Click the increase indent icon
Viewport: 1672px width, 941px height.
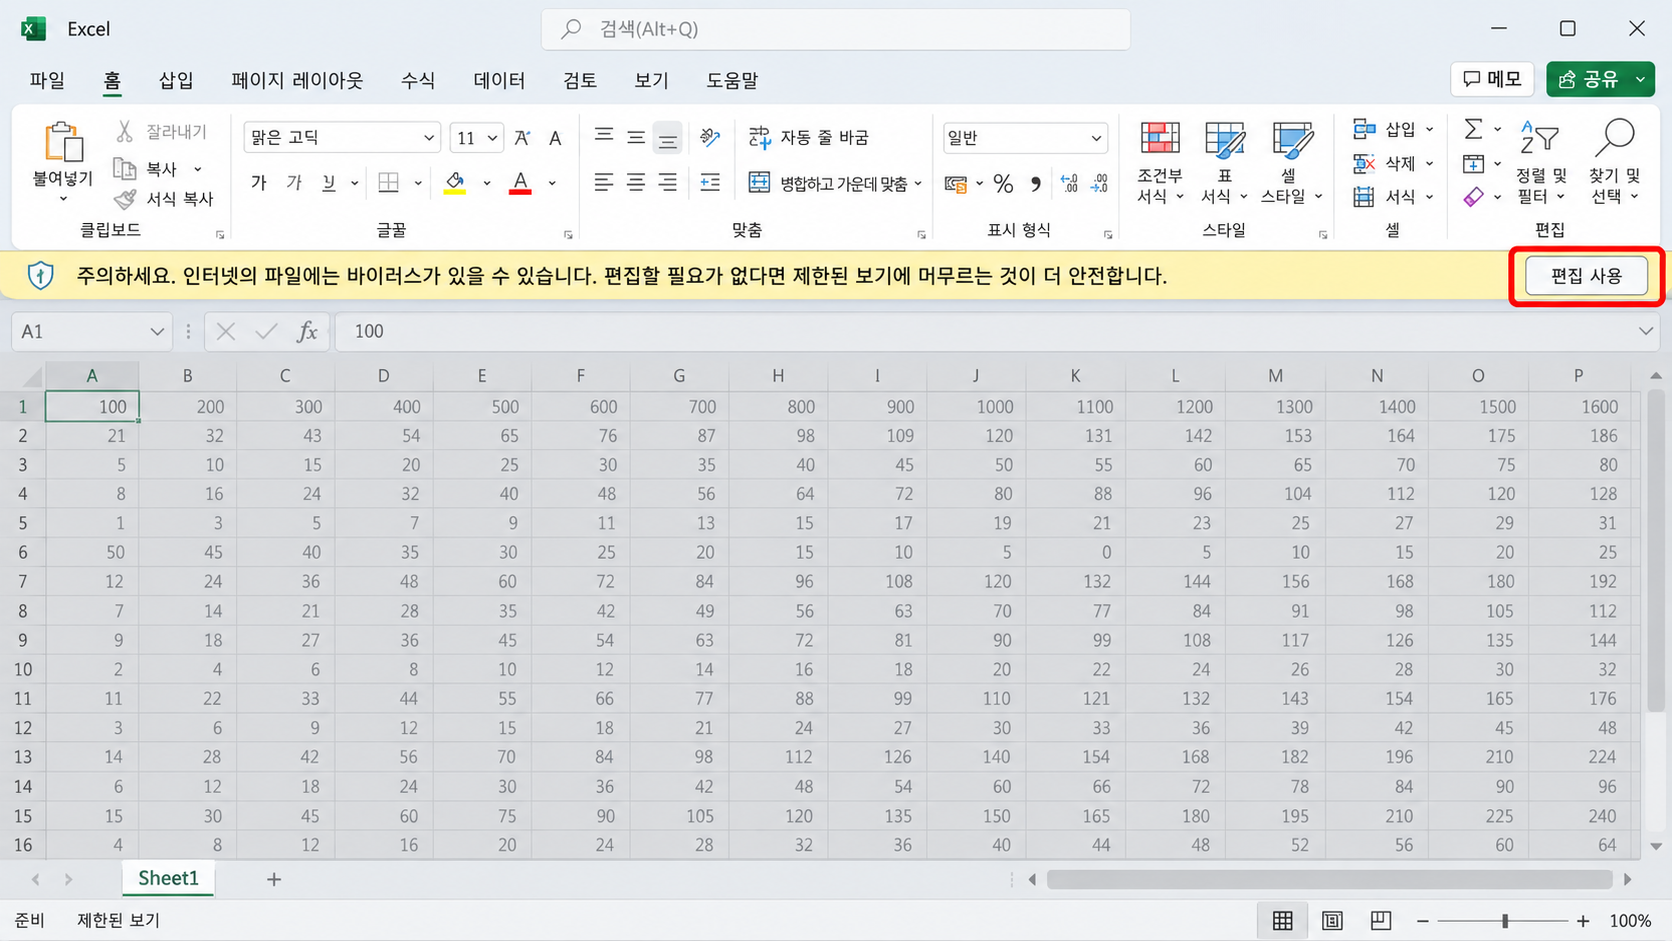[710, 182]
